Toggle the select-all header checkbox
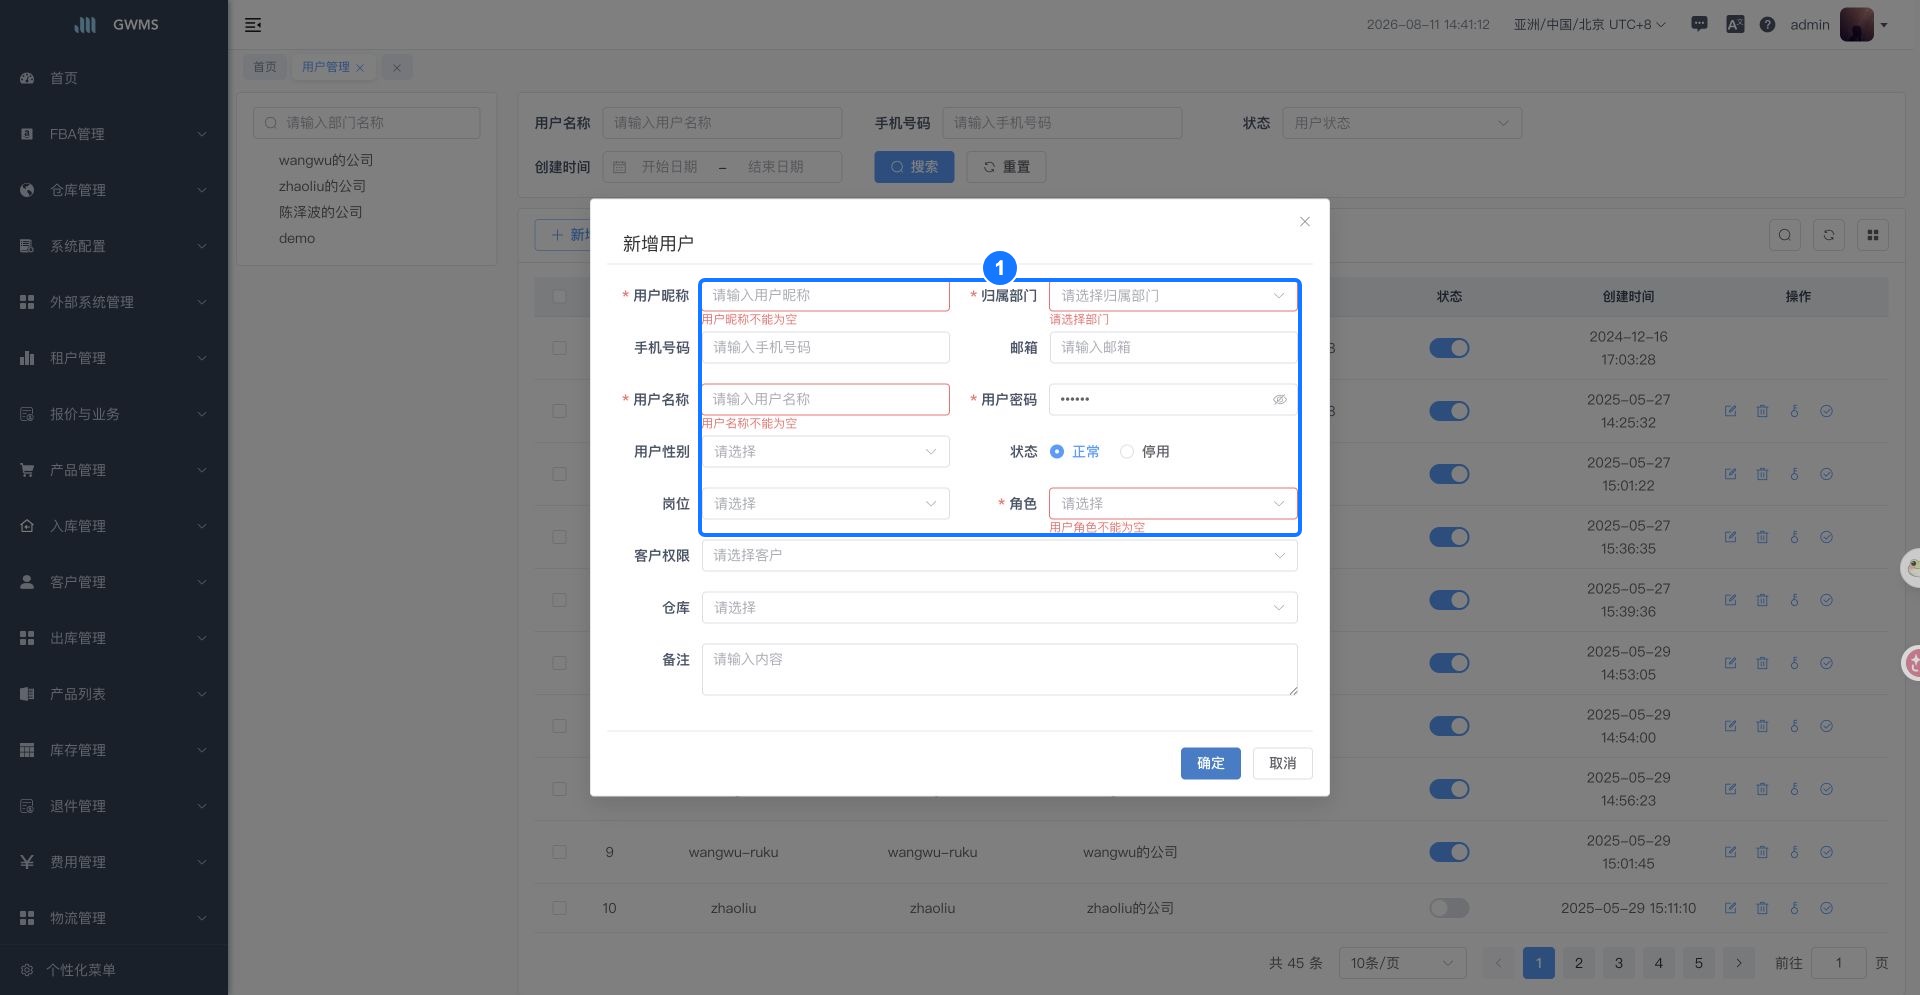 pos(559,296)
